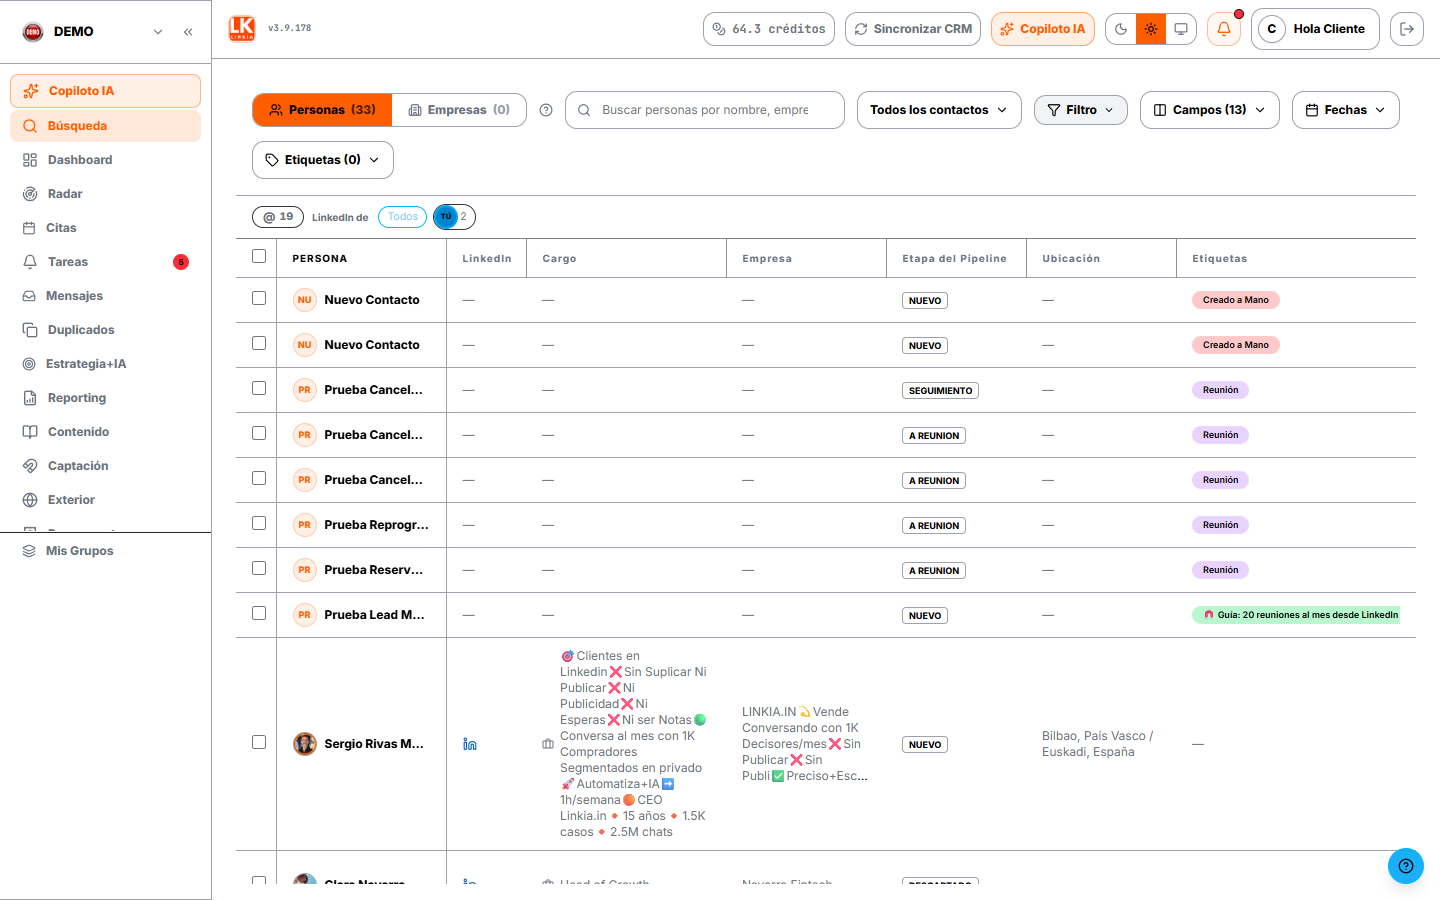
Task: Open the DEMO workspace dropdown
Action: pyautogui.click(x=93, y=32)
